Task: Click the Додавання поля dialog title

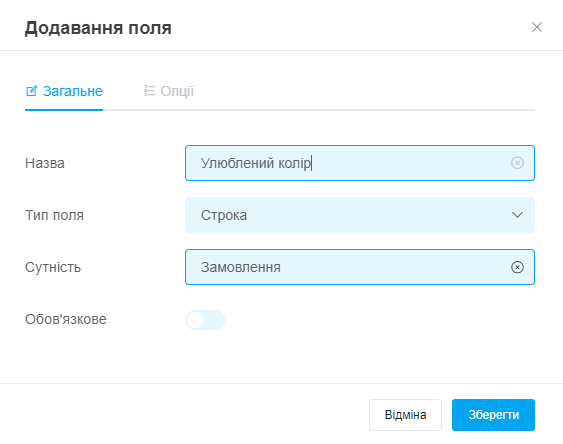Action: click(98, 28)
